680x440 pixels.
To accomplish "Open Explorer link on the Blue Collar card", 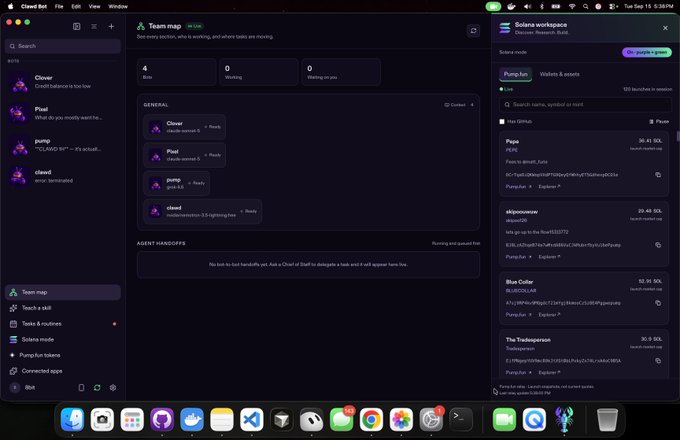I will (549, 315).
